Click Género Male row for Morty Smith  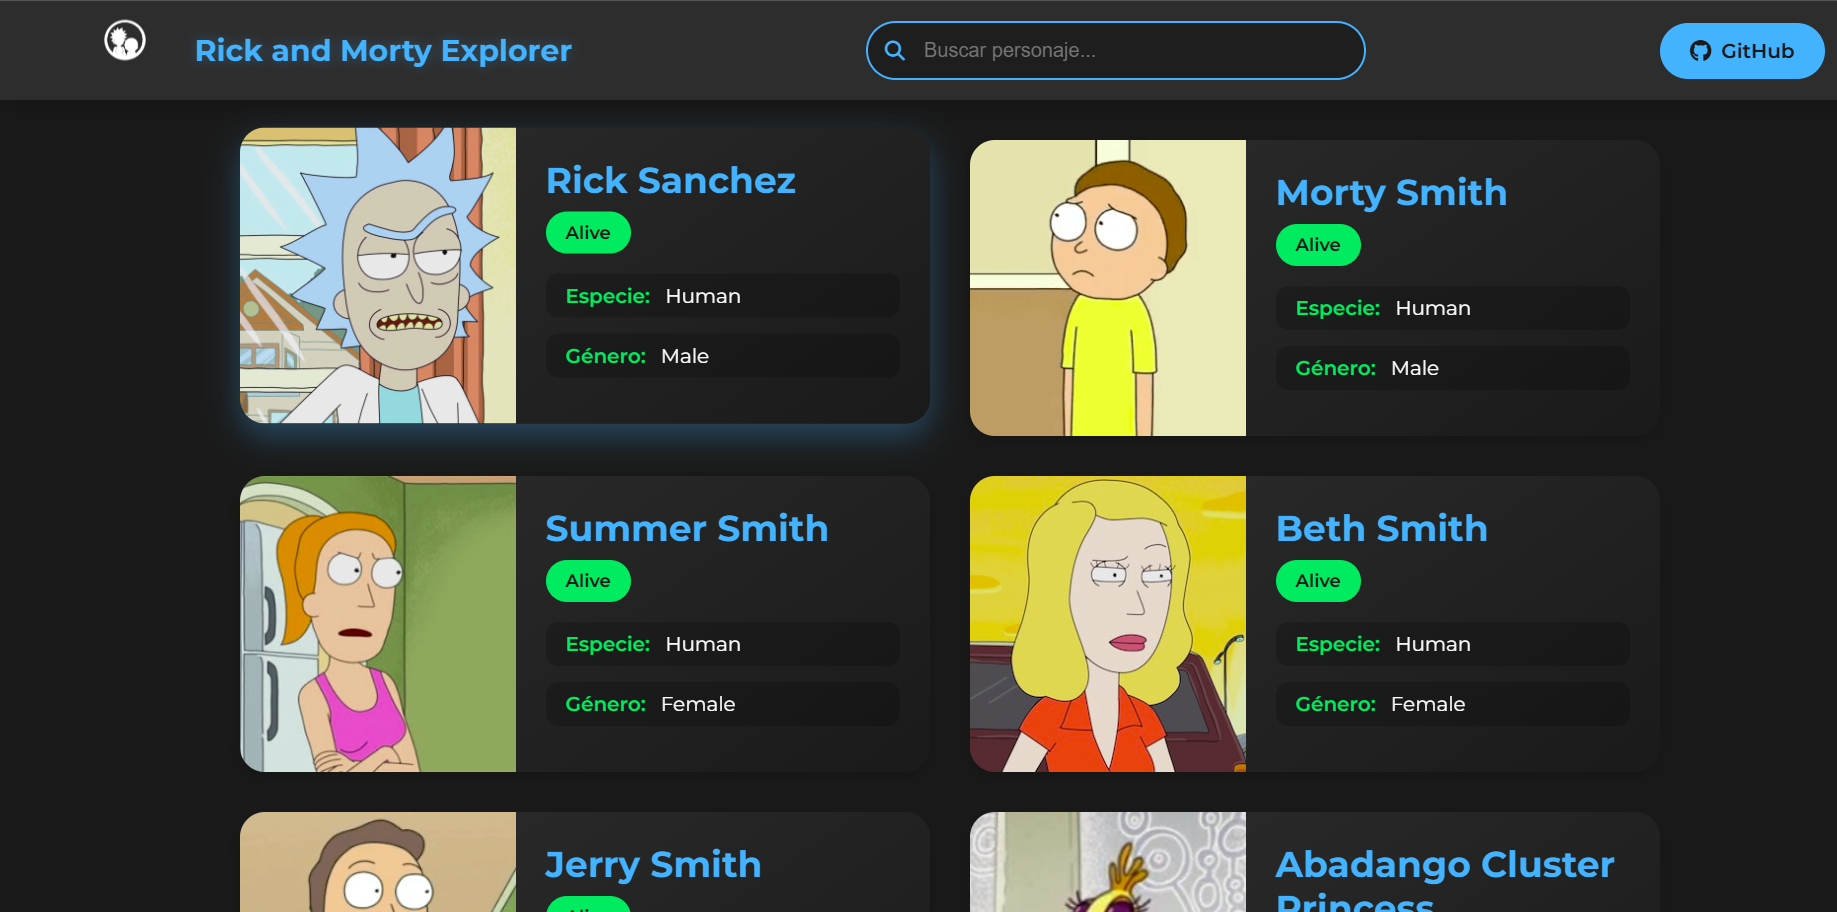click(x=1453, y=368)
